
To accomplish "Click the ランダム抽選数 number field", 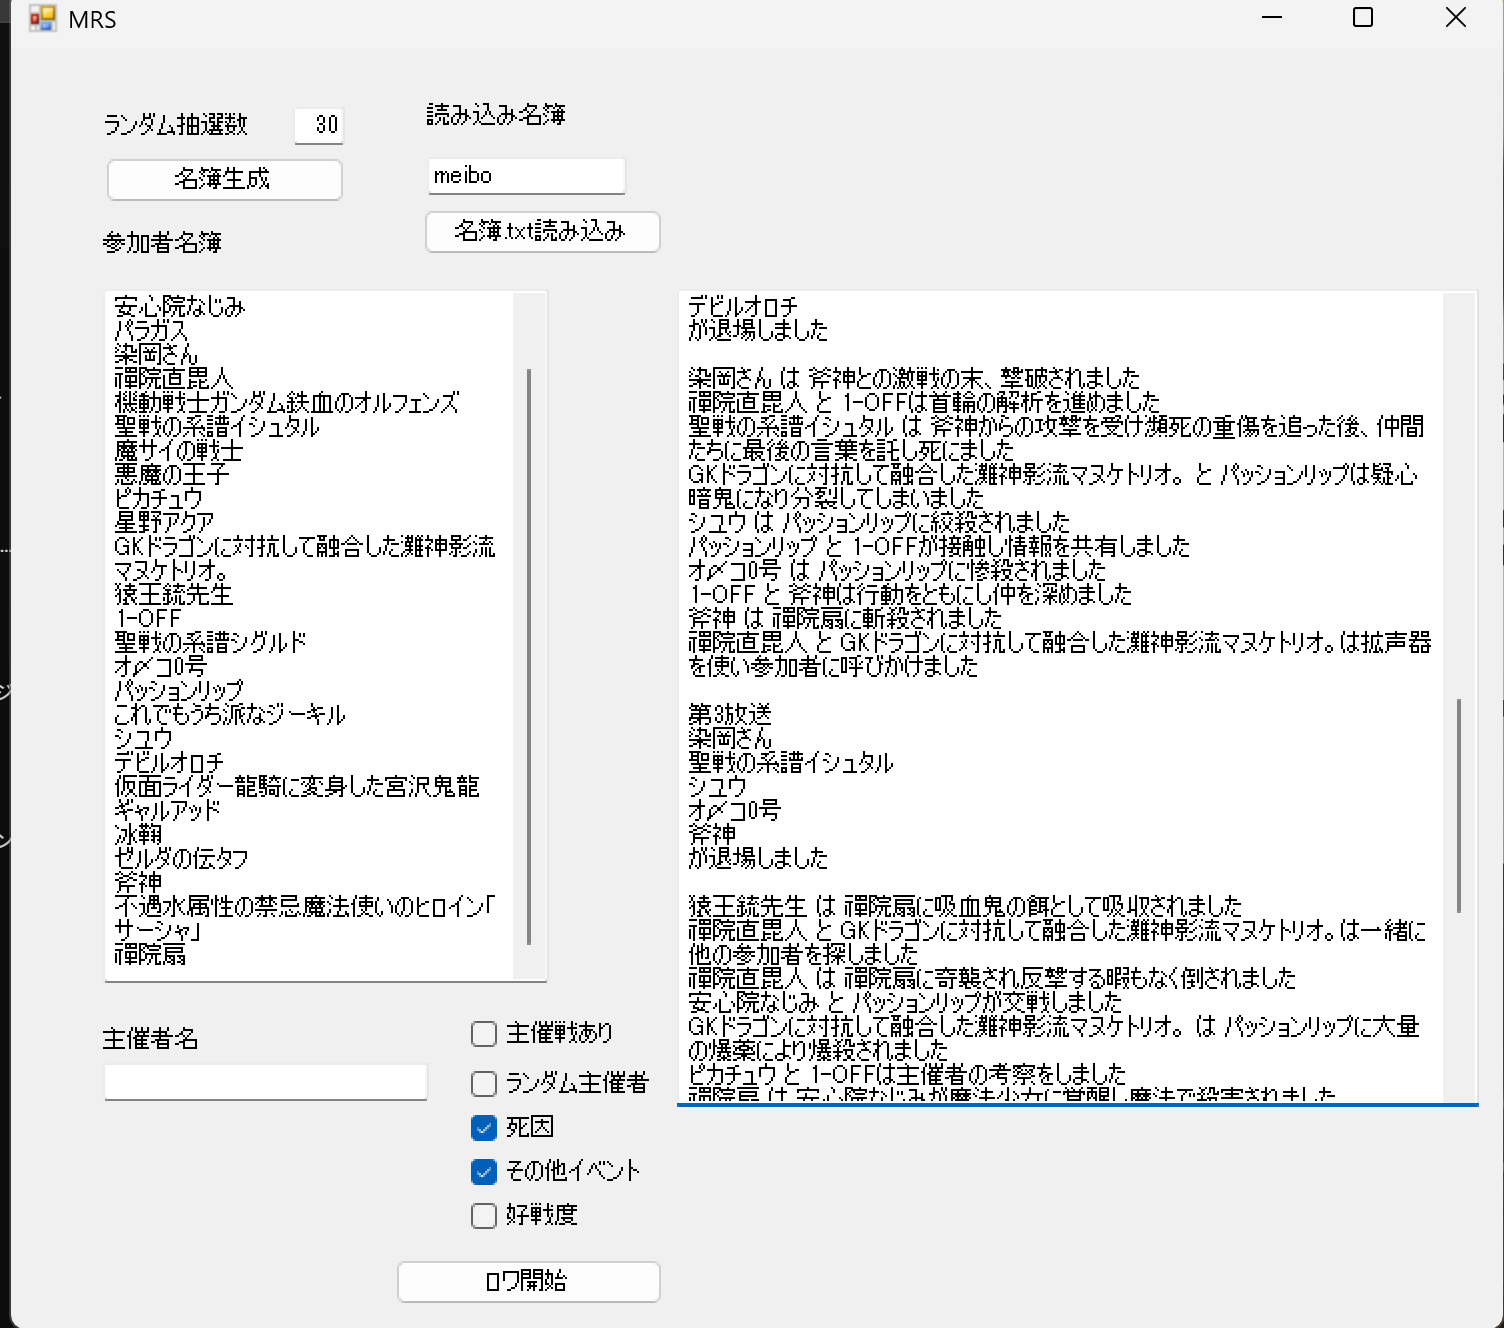I will point(319,125).
